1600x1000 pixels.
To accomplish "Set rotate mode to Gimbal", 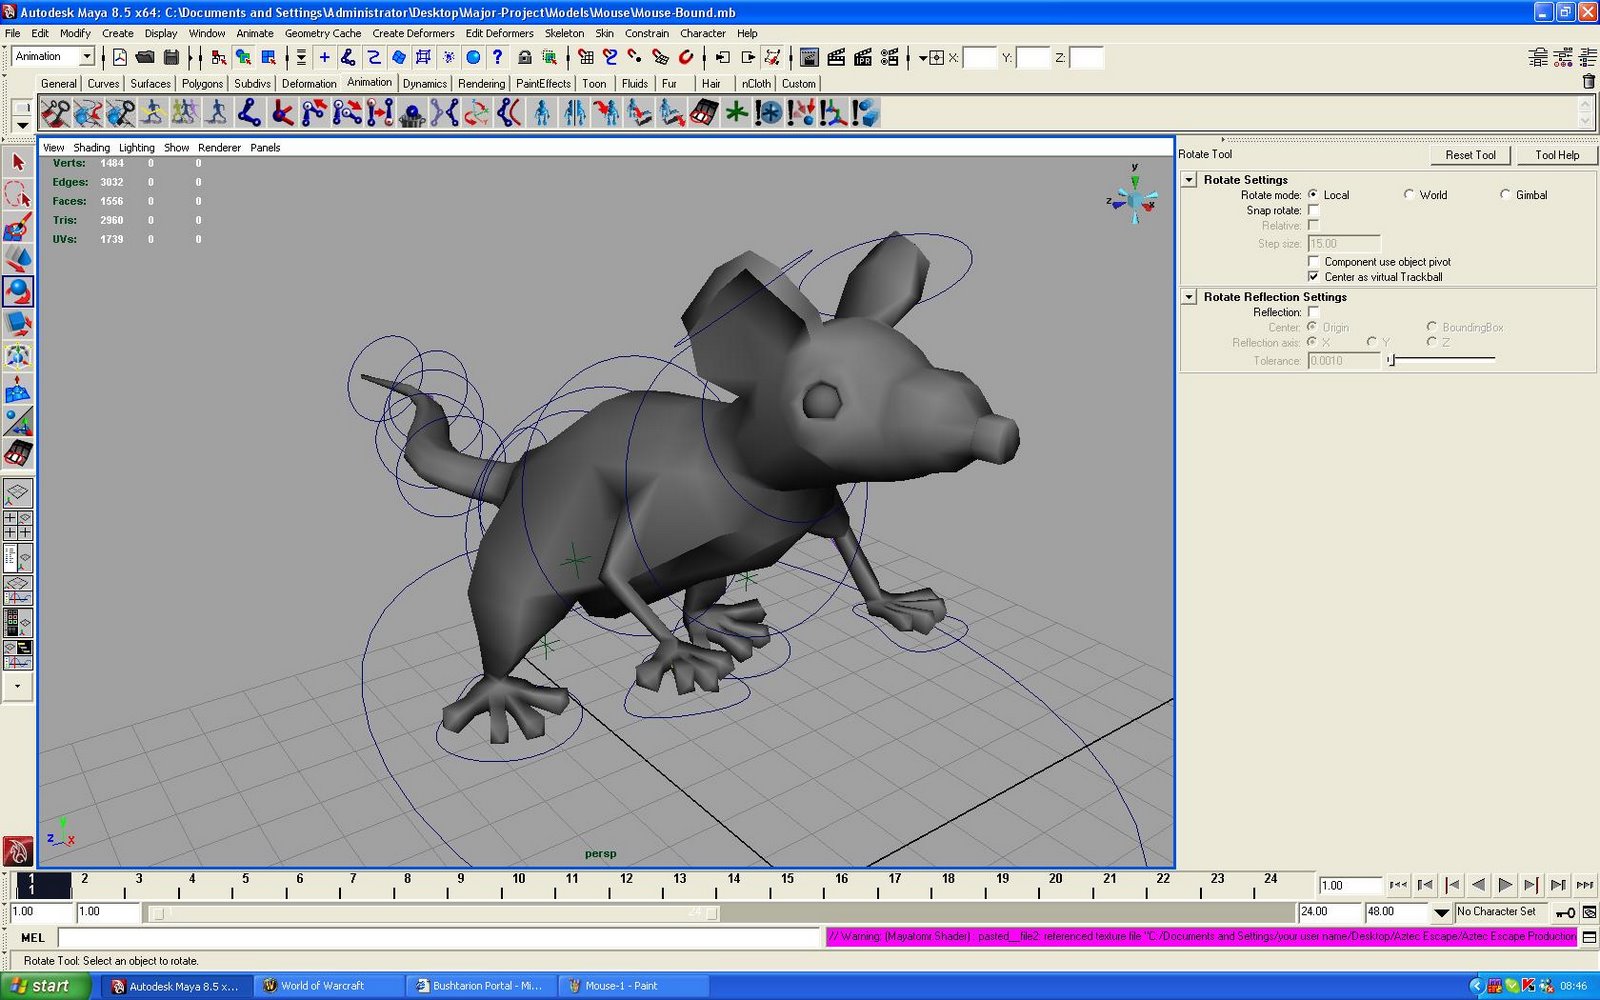I will tap(1505, 195).
